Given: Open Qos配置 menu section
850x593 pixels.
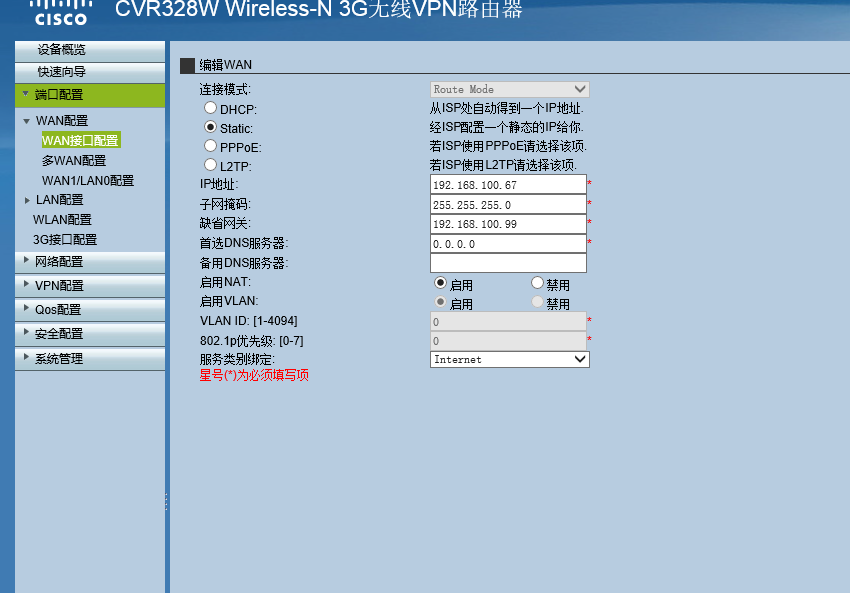Looking at the screenshot, I should (90, 310).
